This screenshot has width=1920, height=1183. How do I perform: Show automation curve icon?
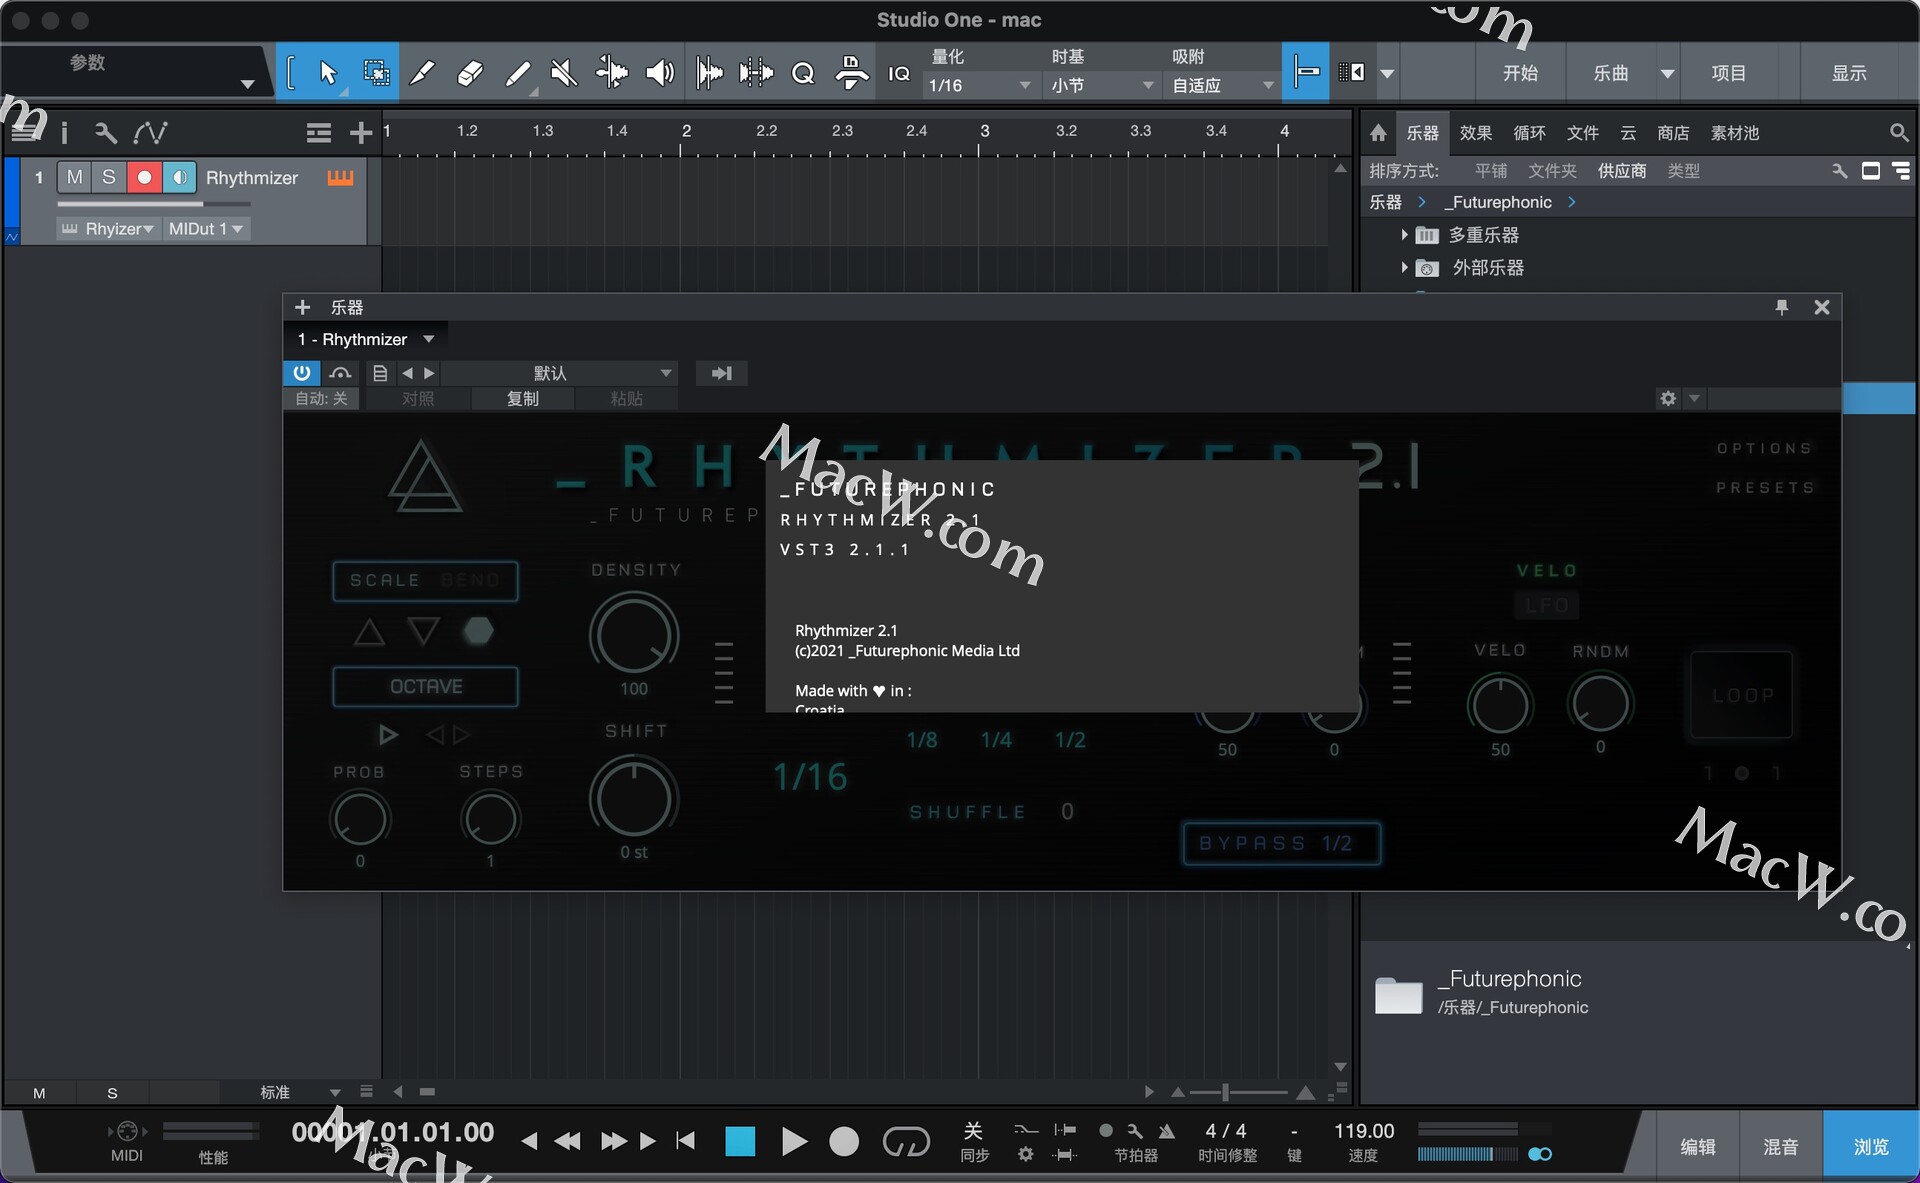[150, 132]
